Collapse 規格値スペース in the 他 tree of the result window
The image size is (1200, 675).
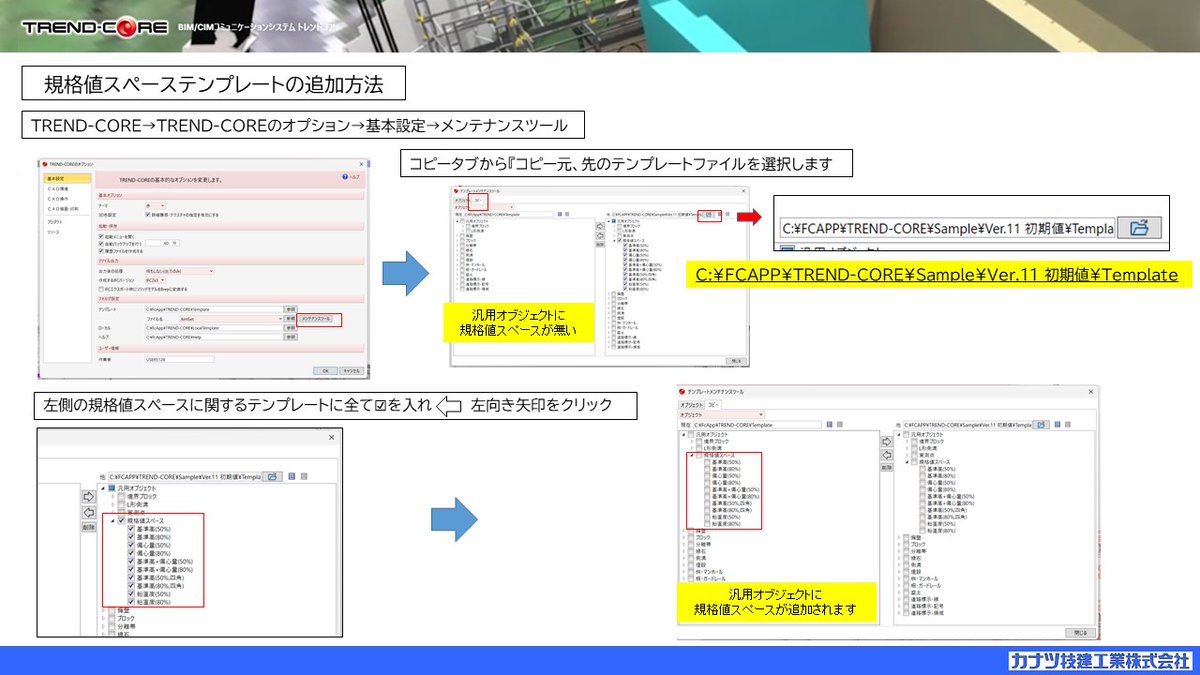908,462
